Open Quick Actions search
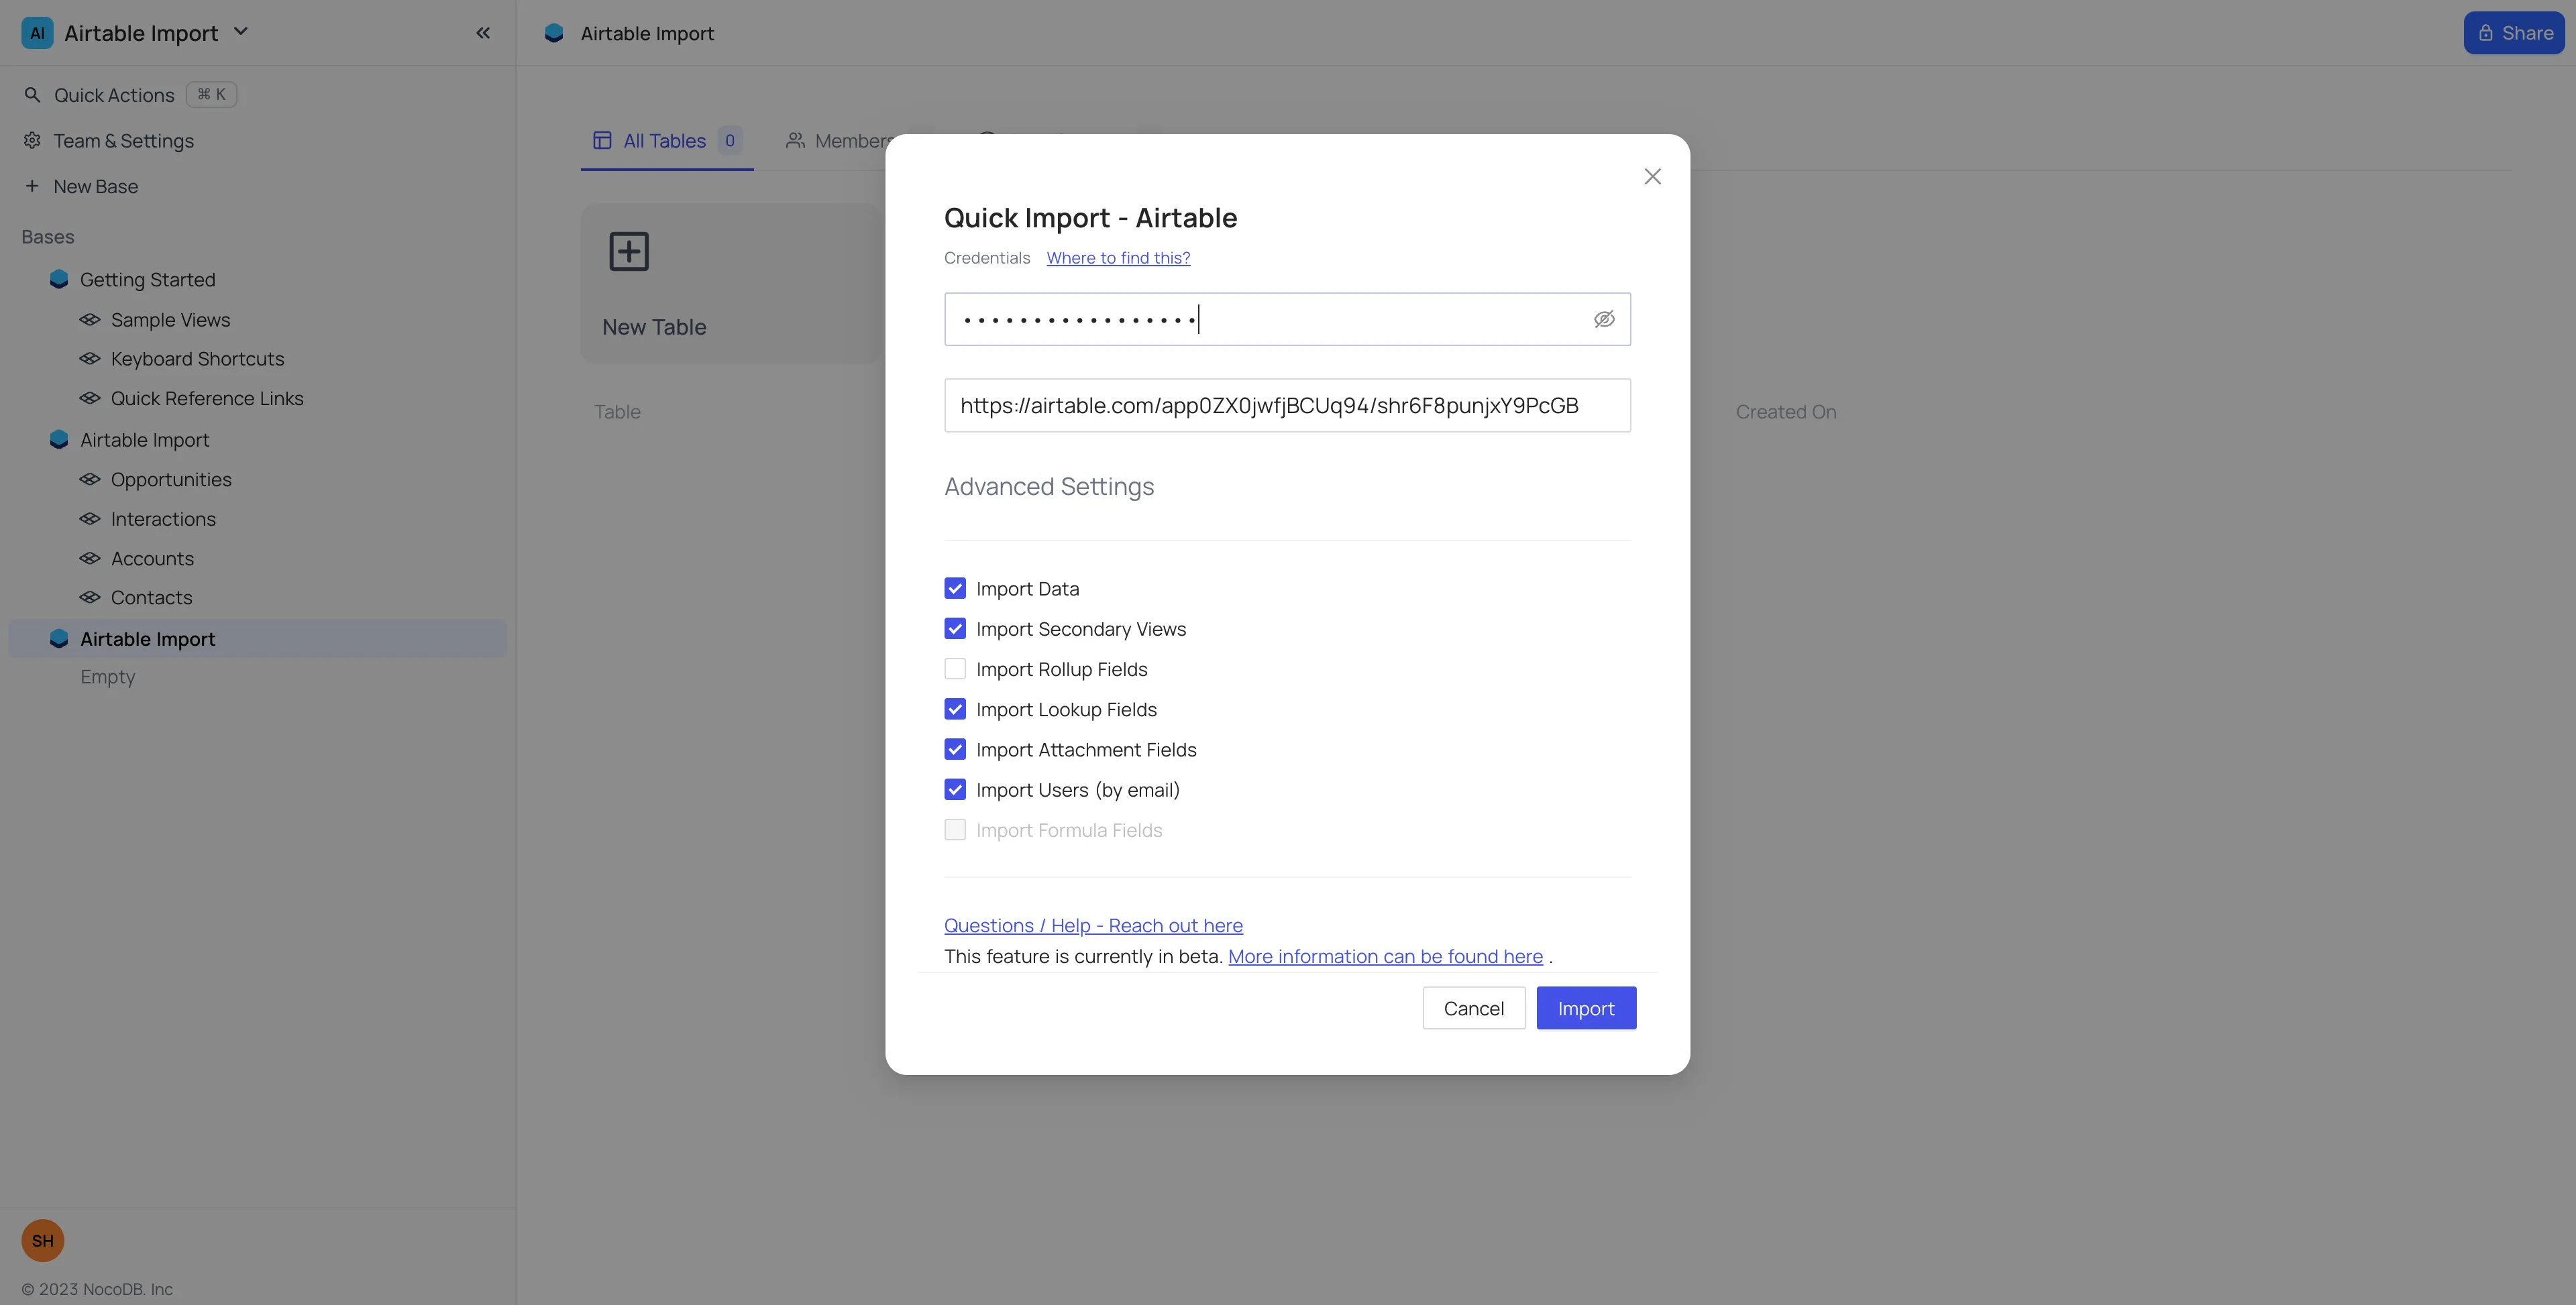The width and height of the screenshot is (2576, 1305). coord(113,94)
